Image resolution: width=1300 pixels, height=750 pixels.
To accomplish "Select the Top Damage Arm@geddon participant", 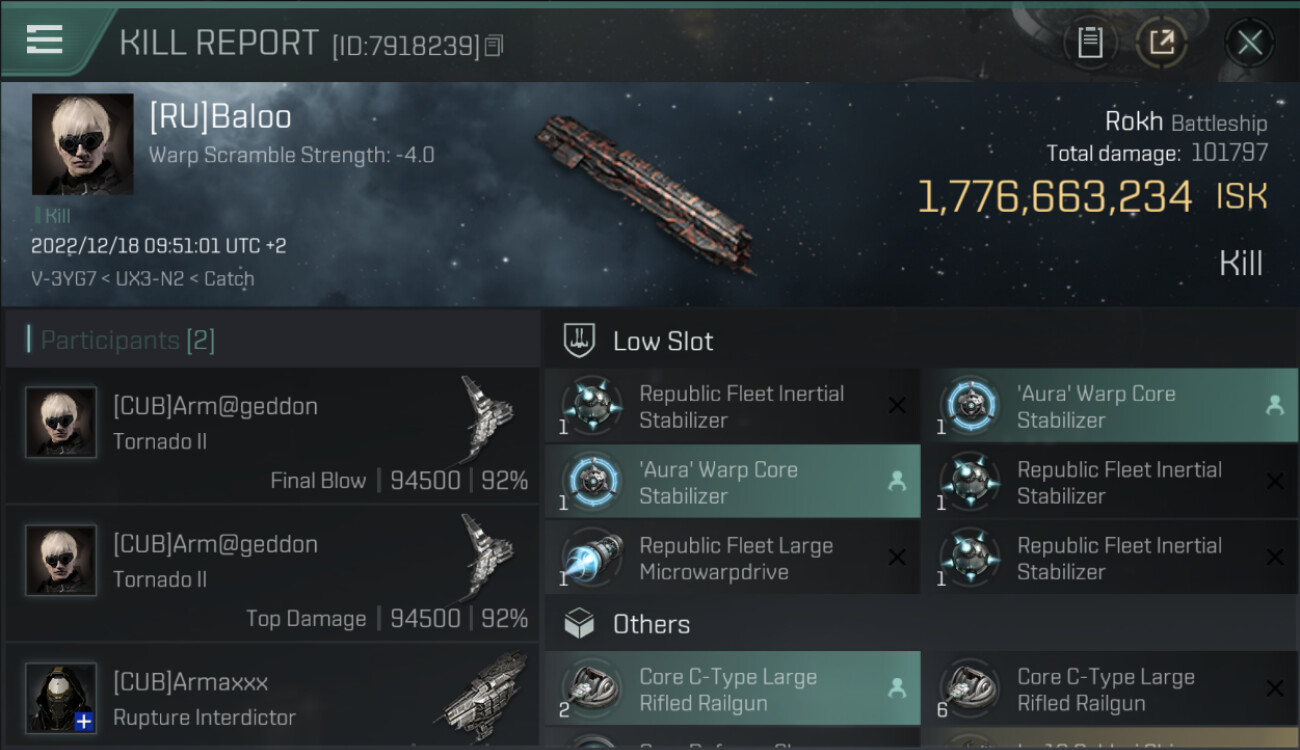I will (x=272, y=573).
